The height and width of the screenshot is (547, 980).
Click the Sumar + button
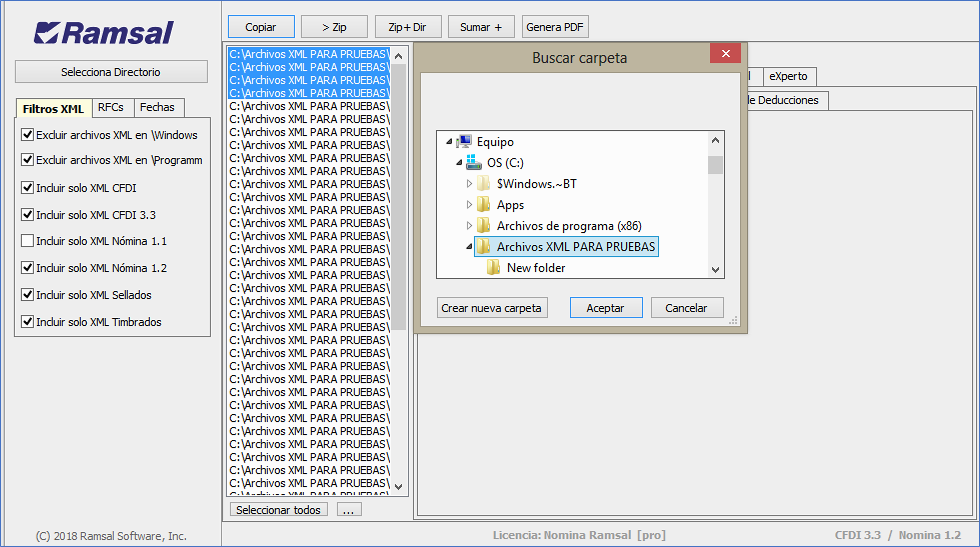point(481,28)
